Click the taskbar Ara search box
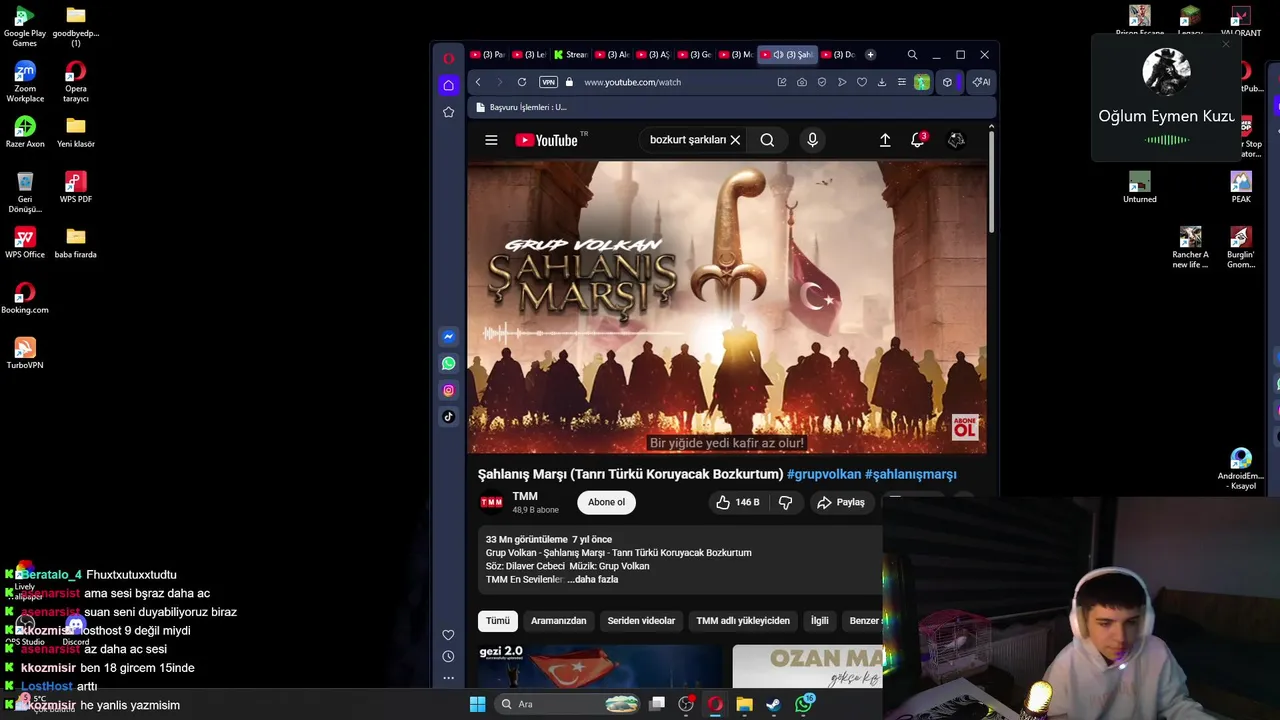 tap(568, 704)
